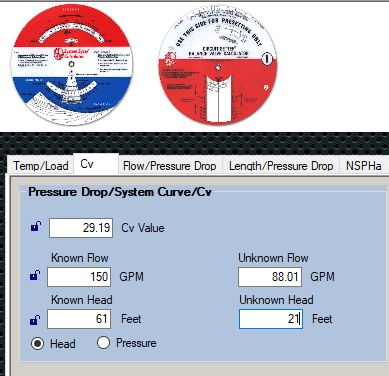Click the Cv Value field showing 29.19
This screenshot has width=389, height=376.
pyautogui.click(x=81, y=228)
